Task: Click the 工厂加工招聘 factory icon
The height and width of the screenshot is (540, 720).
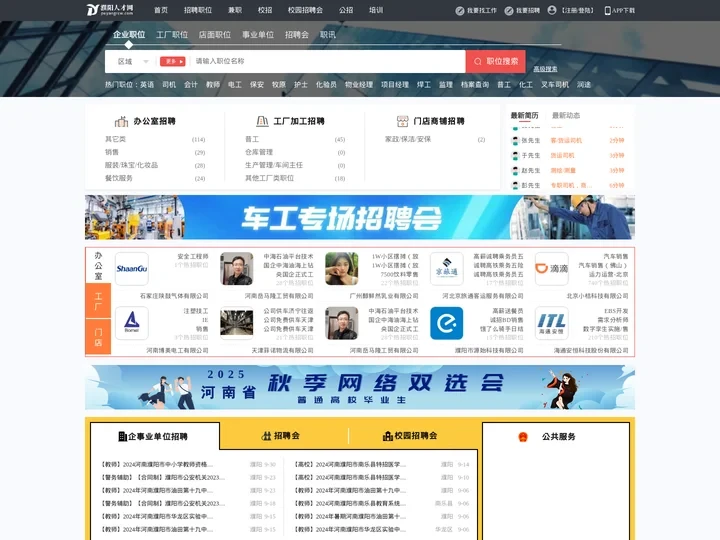Action: point(262,121)
